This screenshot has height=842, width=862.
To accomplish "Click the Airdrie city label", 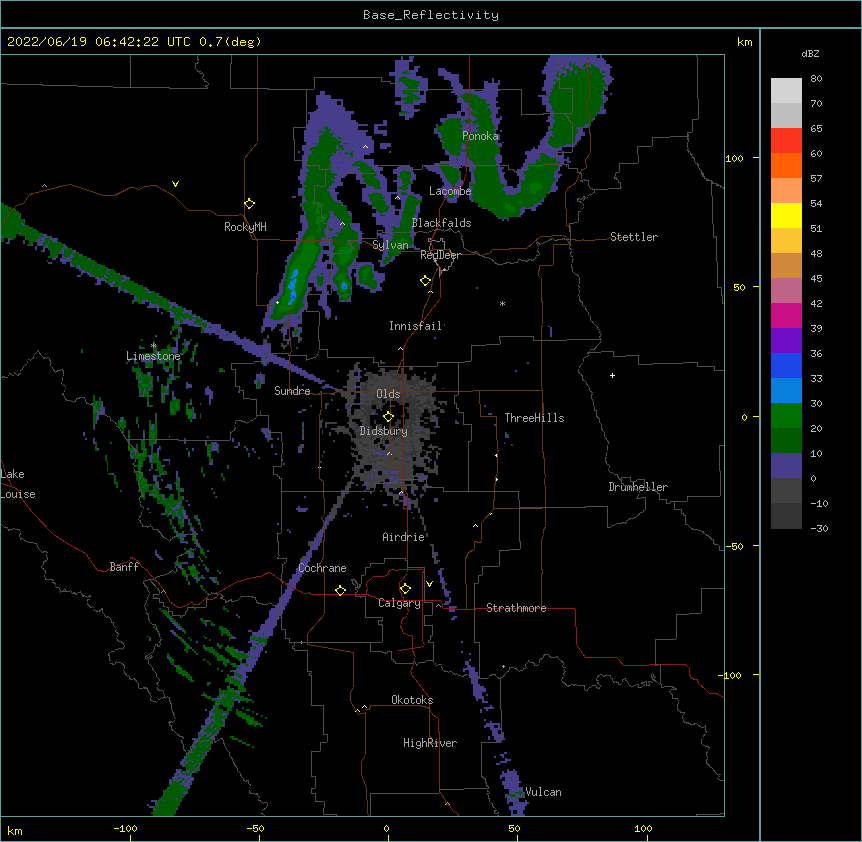I will click(404, 537).
